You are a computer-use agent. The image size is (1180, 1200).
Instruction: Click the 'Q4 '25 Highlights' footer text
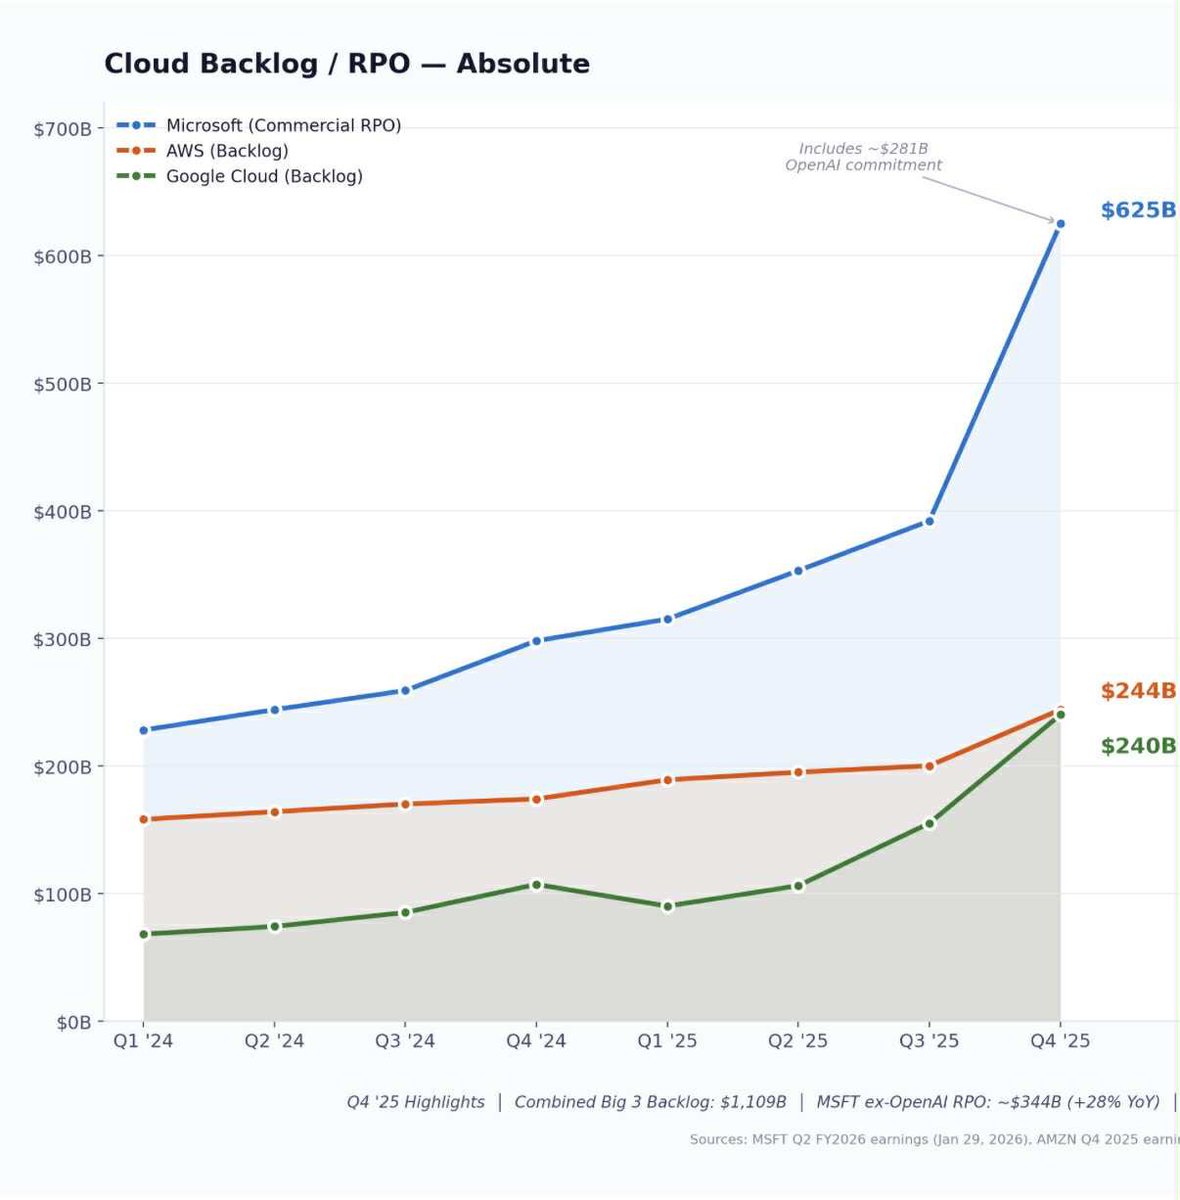tap(416, 1102)
